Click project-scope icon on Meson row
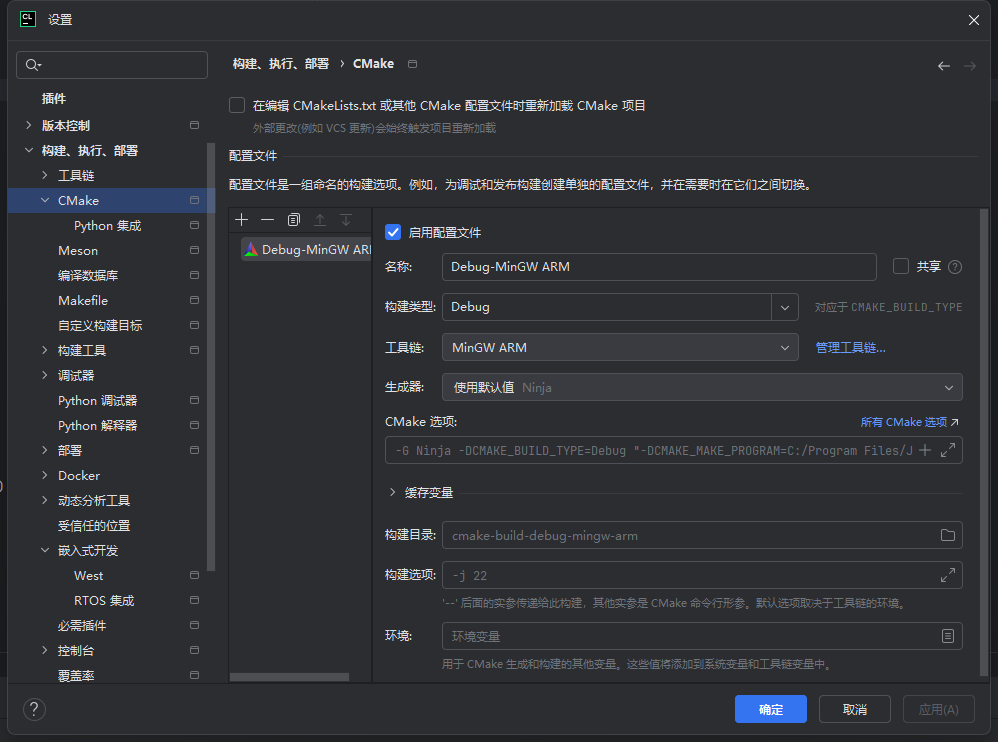This screenshot has width=998, height=742. click(194, 250)
